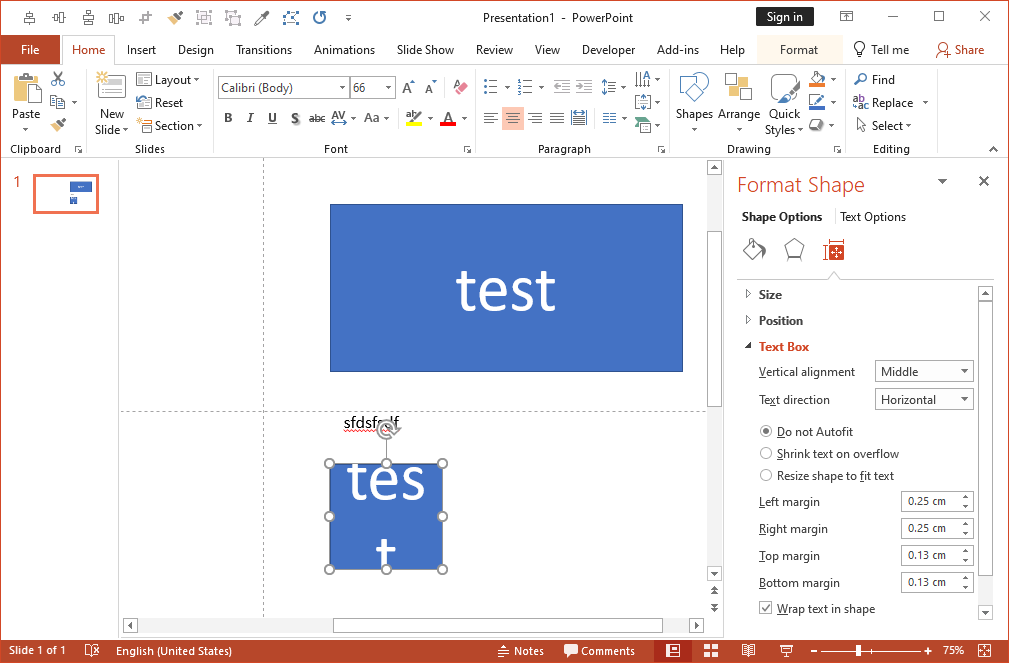Select Resize shape to fit text option
The image size is (1009, 663).
[766, 475]
